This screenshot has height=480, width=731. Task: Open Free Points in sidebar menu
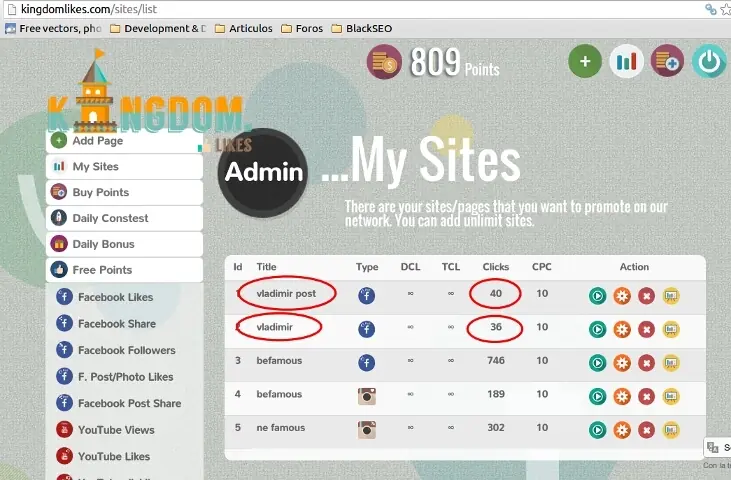coord(124,270)
